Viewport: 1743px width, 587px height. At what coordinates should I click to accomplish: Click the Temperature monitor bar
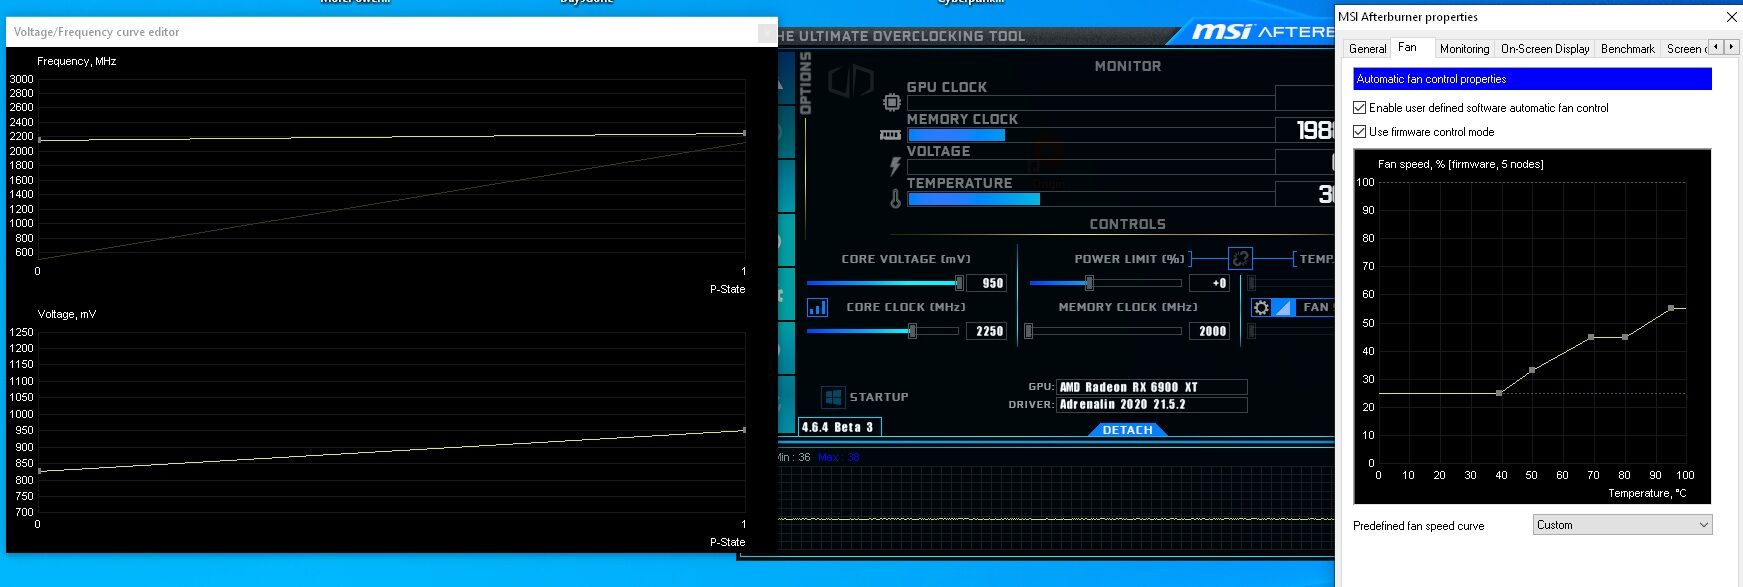tap(1090, 199)
